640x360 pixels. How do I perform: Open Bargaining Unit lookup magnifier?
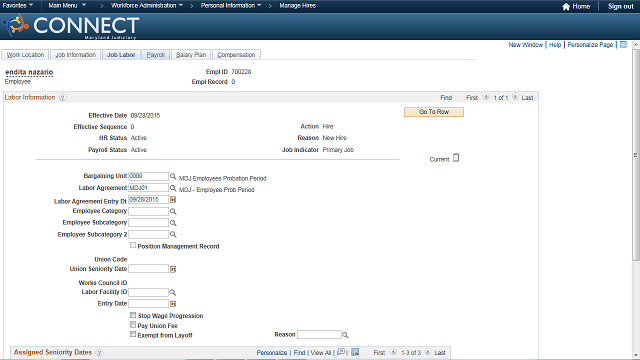pyautogui.click(x=173, y=176)
